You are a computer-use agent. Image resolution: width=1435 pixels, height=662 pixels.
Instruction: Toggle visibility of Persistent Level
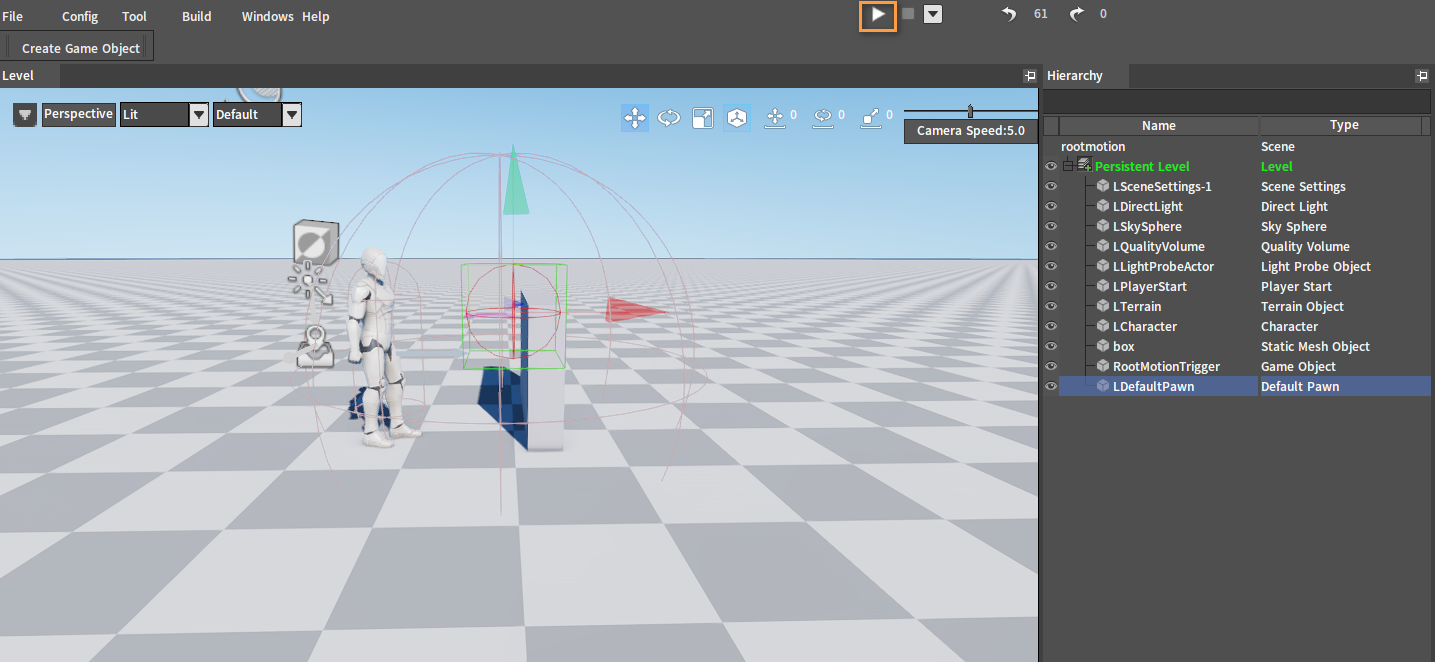coord(1051,166)
